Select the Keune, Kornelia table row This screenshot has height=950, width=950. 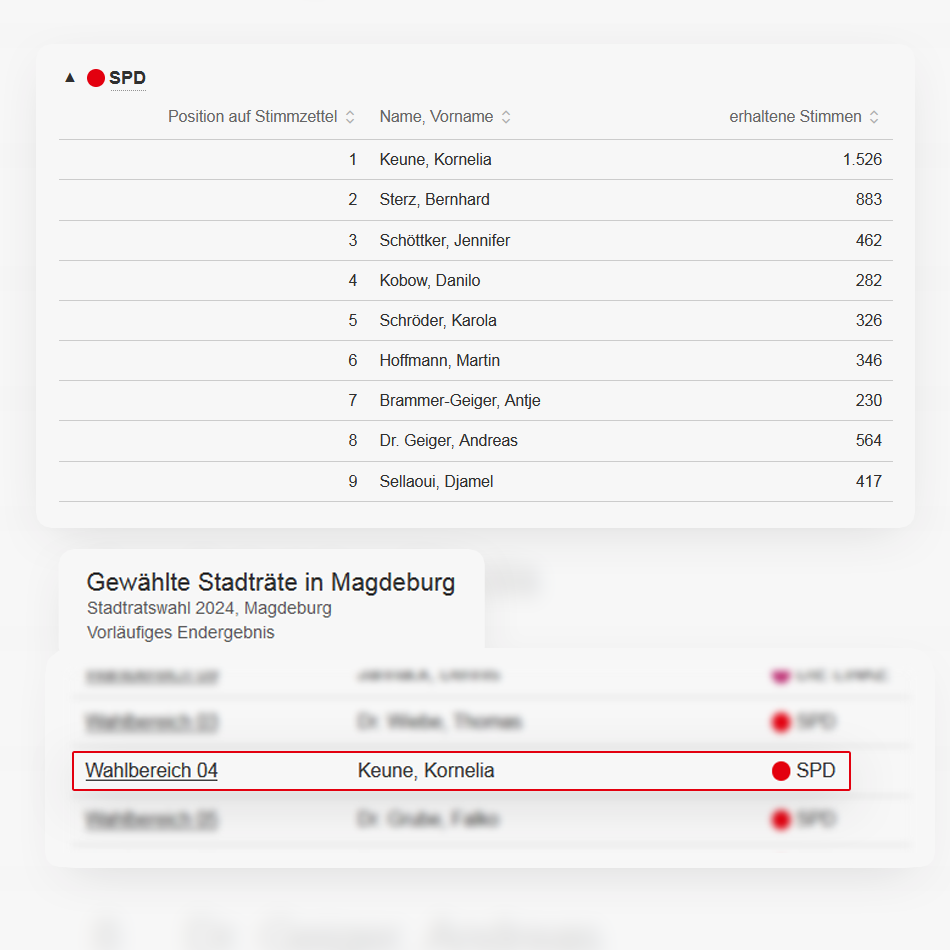point(476,159)
